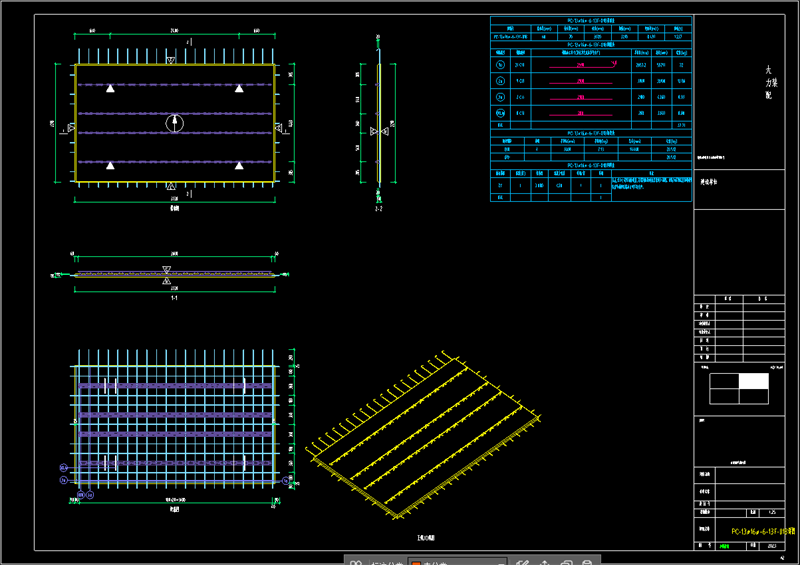Select second rebar bubble in schedule table
800x565 pixels.
[501, 81]
